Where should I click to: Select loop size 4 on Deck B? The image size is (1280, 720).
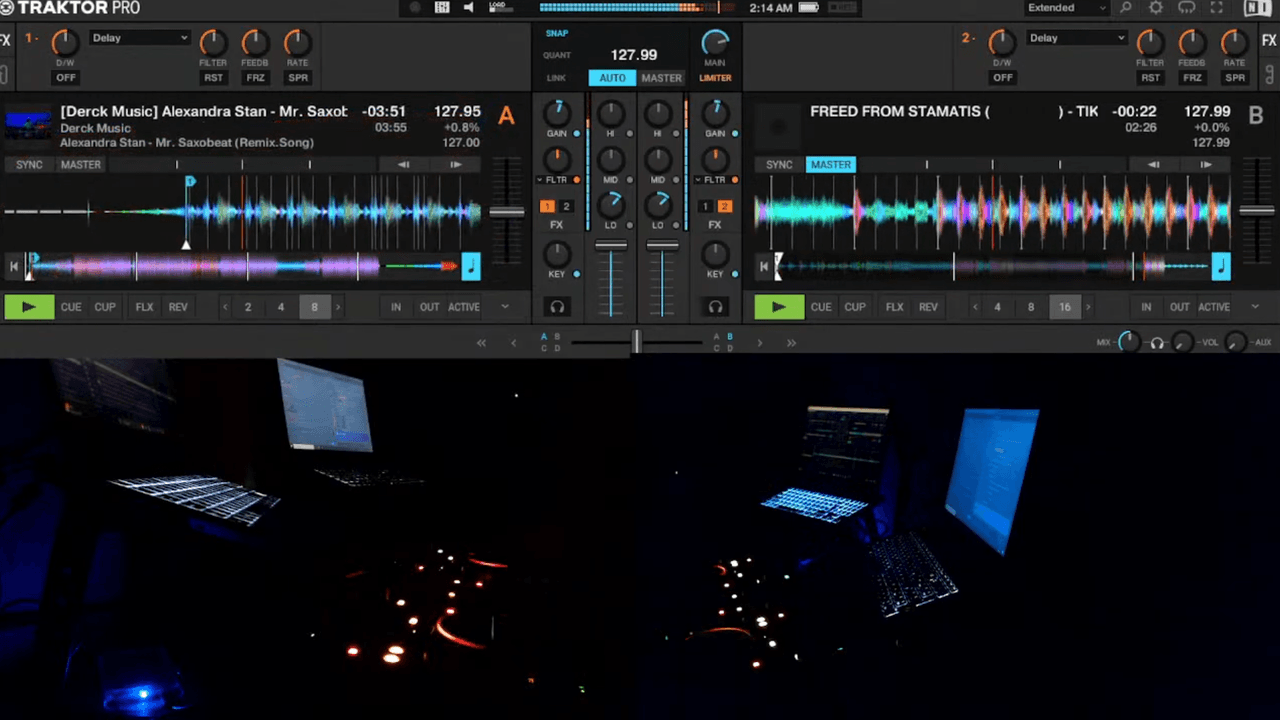[997, 307]
